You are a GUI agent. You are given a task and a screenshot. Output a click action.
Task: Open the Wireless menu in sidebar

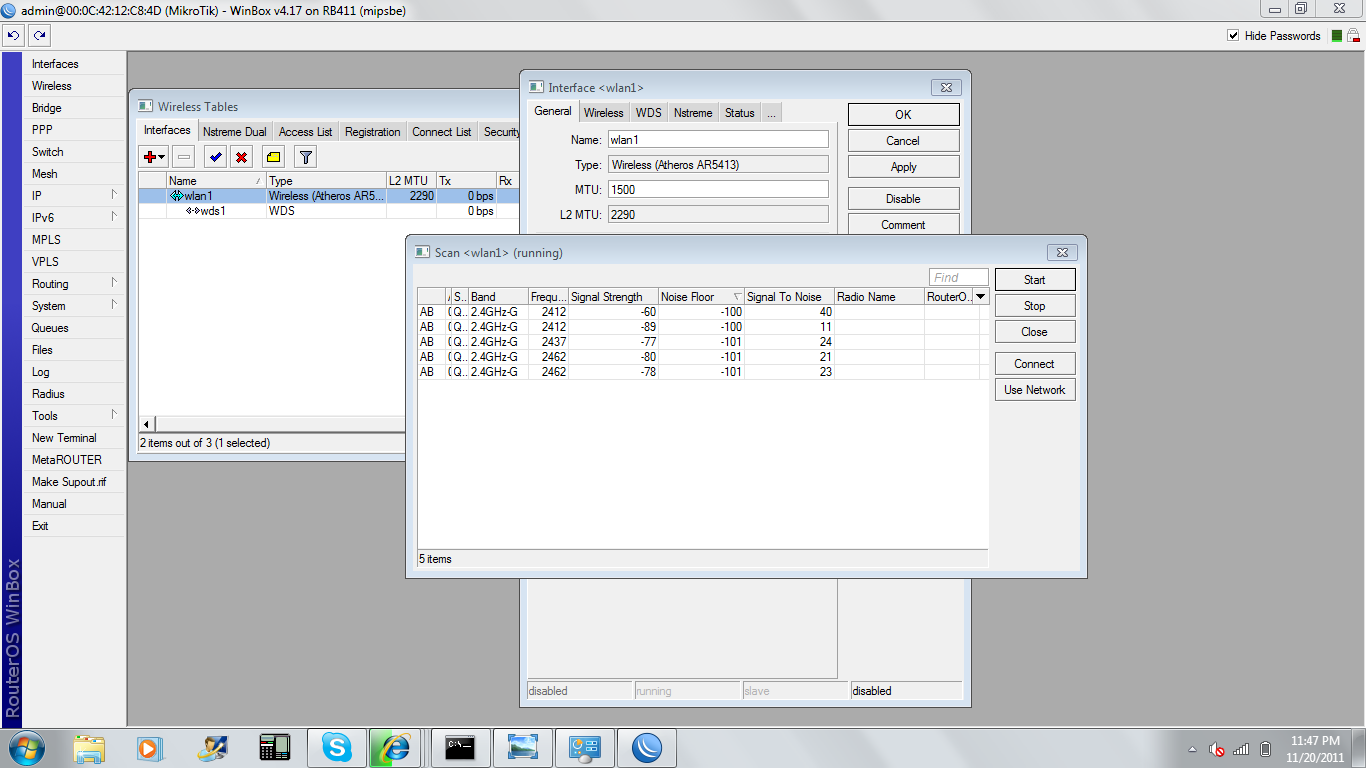pos(52,86)
